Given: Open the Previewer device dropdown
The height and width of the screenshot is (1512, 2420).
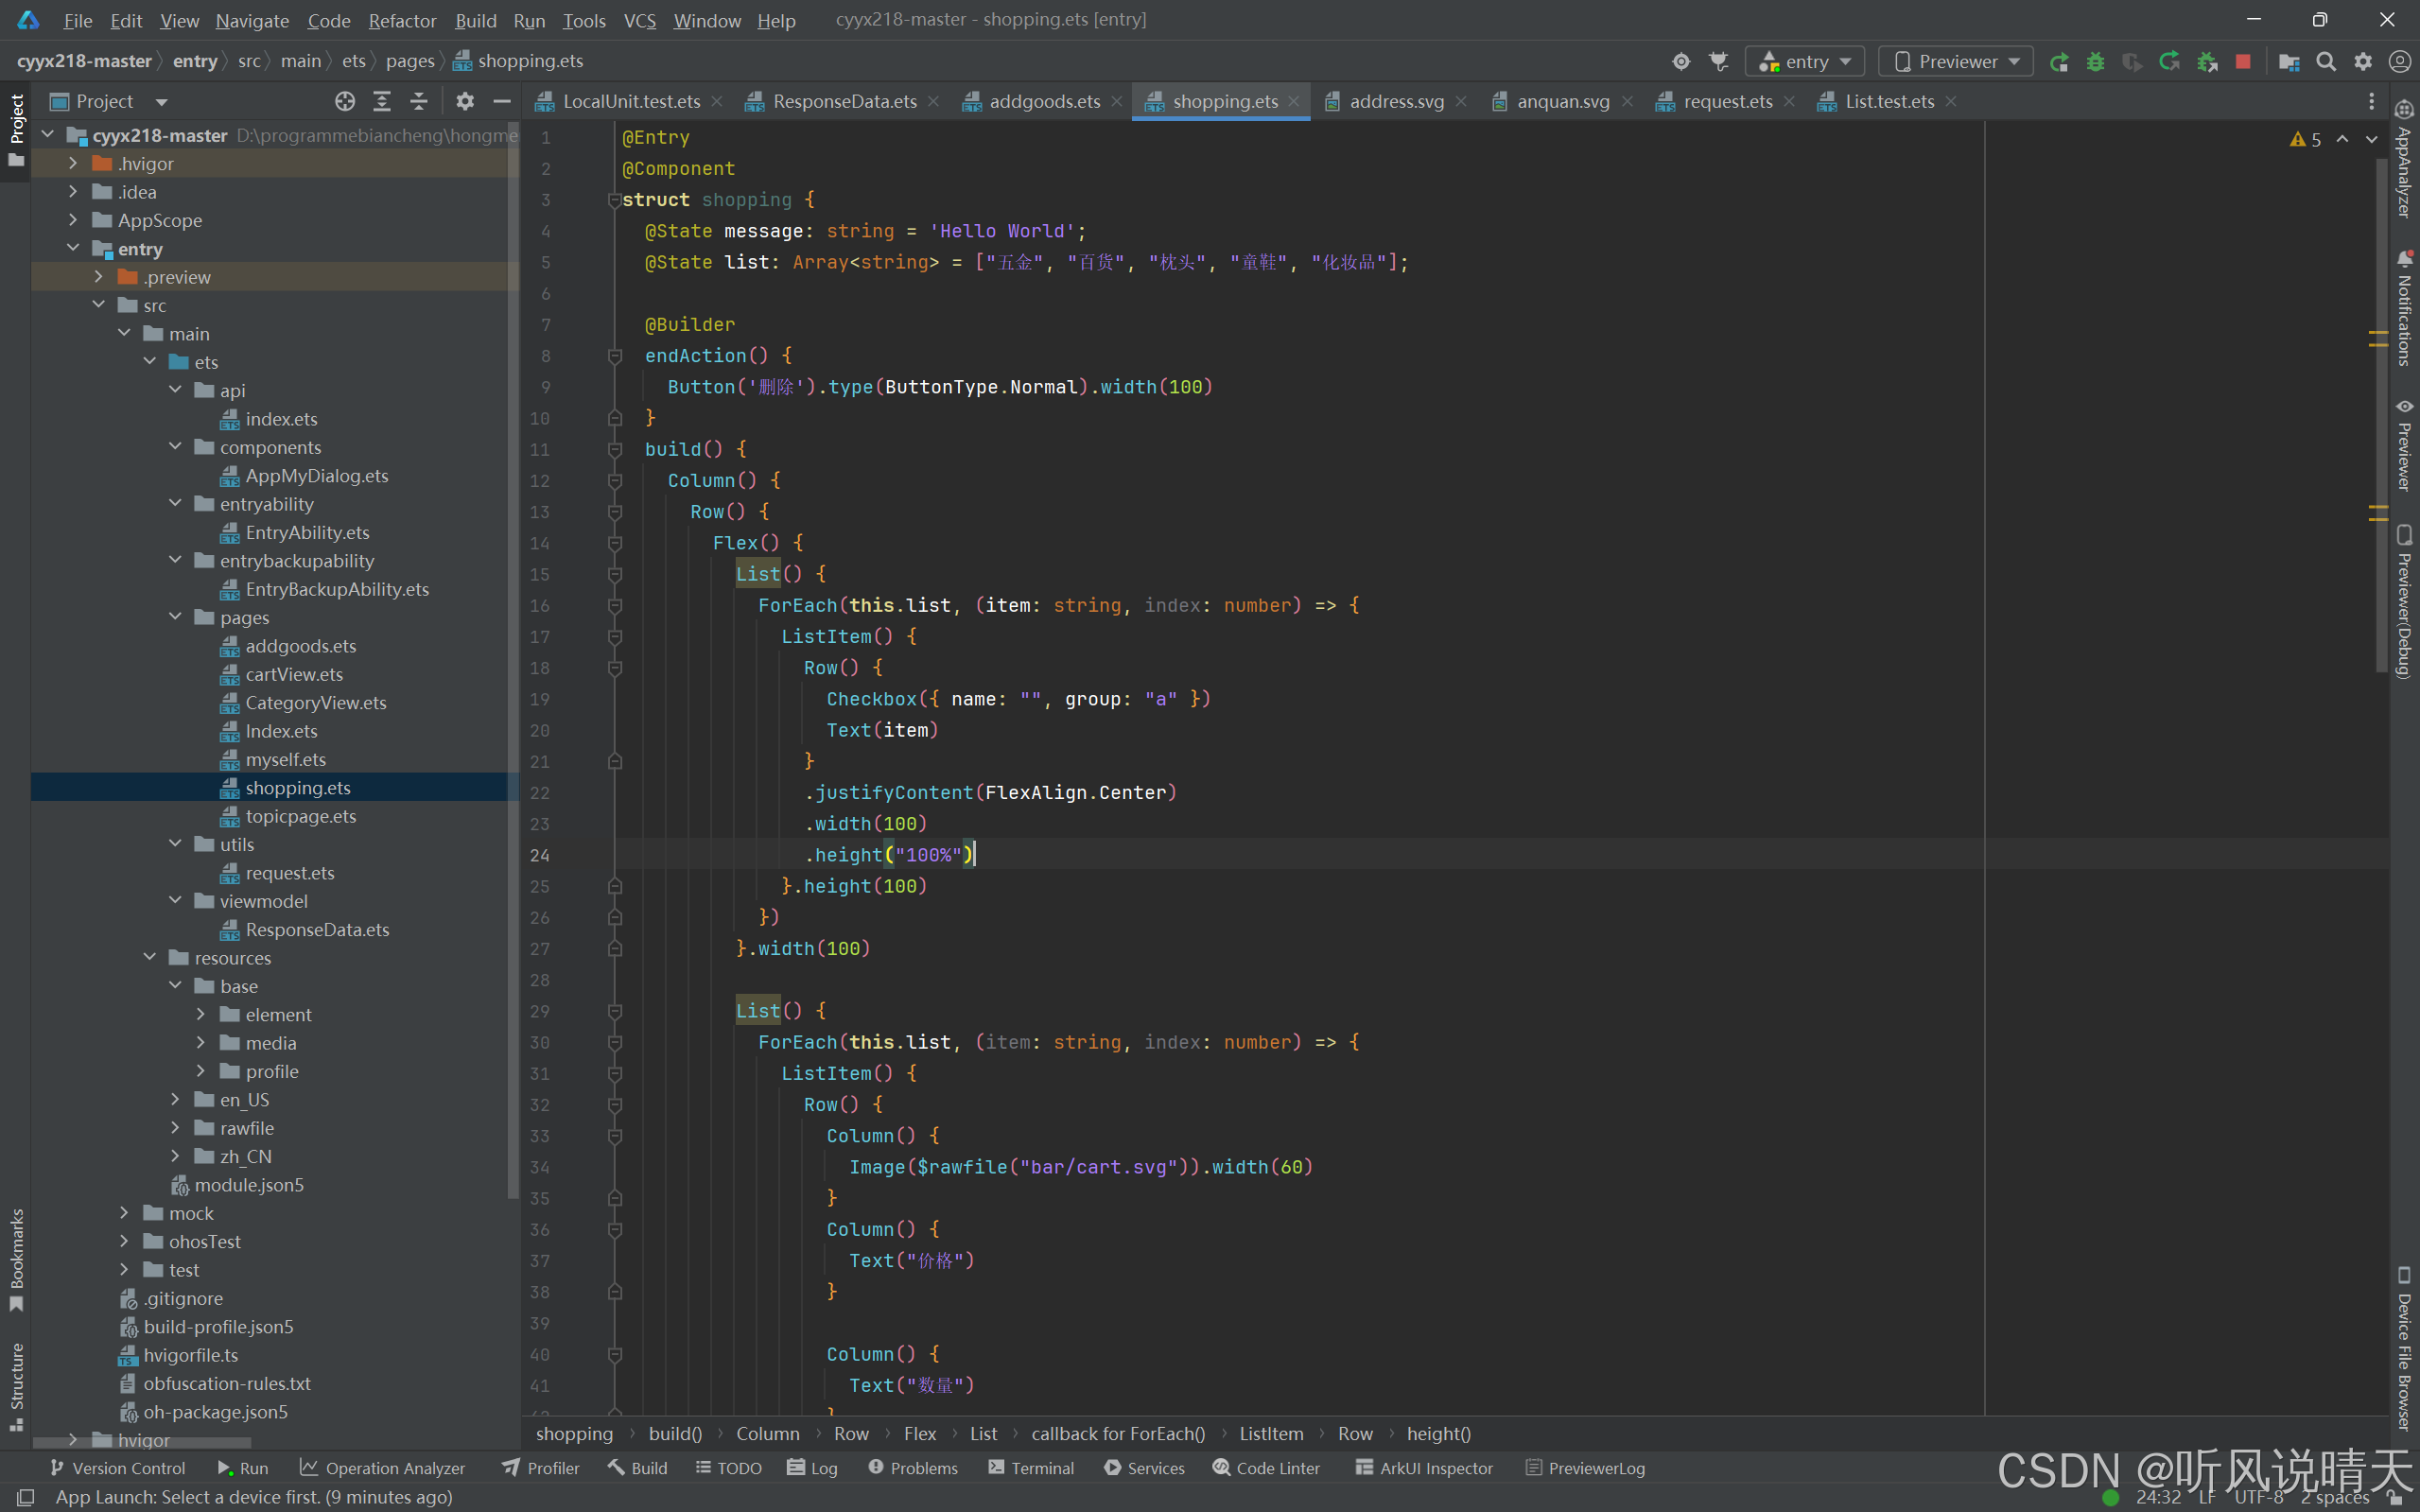Looking at the screenshot, I should (x=1956, y=62).
